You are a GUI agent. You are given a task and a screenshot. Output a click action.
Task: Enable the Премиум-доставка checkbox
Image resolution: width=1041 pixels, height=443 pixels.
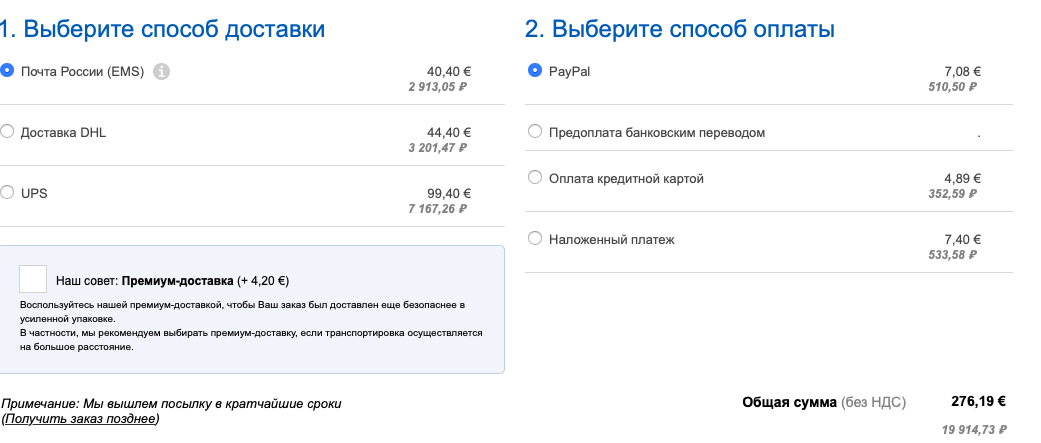pos(33,280)
